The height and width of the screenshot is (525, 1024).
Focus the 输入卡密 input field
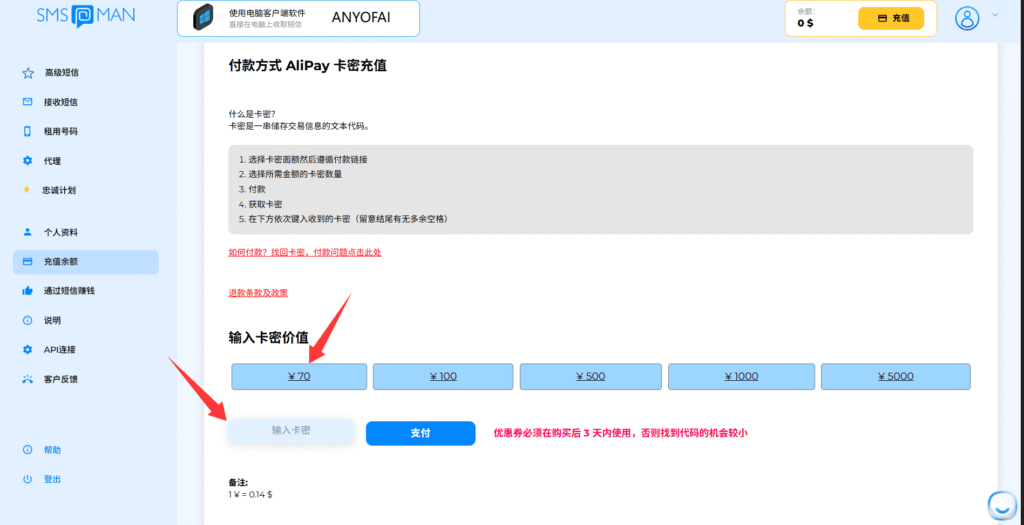point(291,430)
